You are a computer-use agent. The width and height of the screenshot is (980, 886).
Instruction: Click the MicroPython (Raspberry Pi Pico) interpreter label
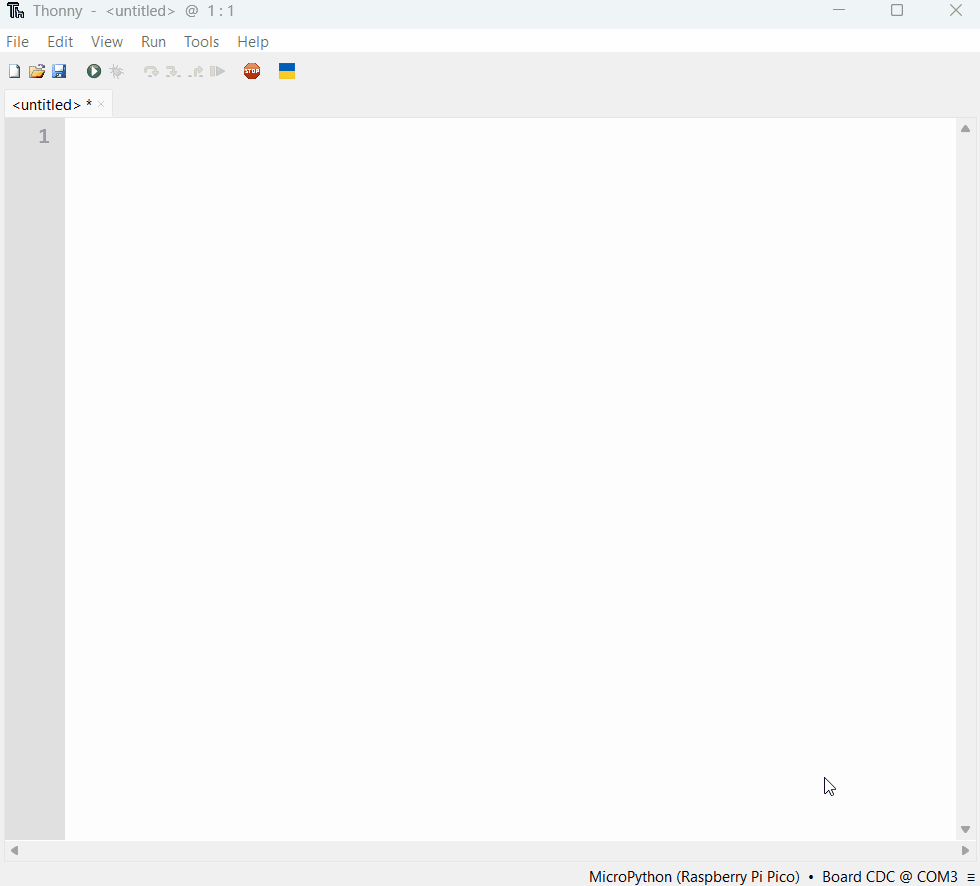694,877
